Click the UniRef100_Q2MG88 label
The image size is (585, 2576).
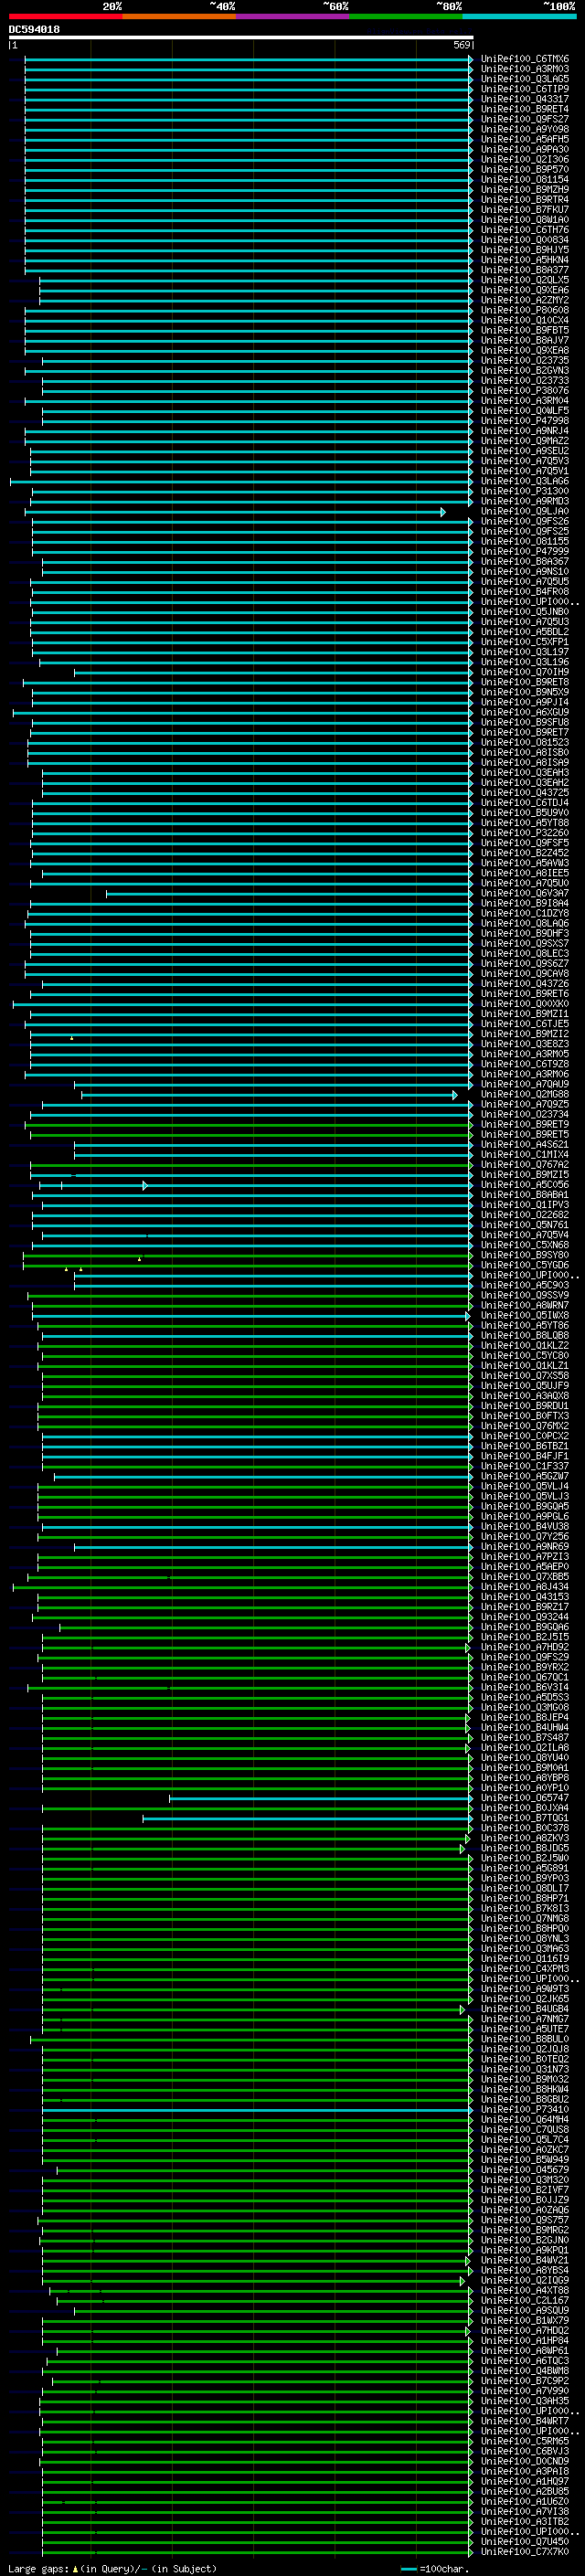525,1094
